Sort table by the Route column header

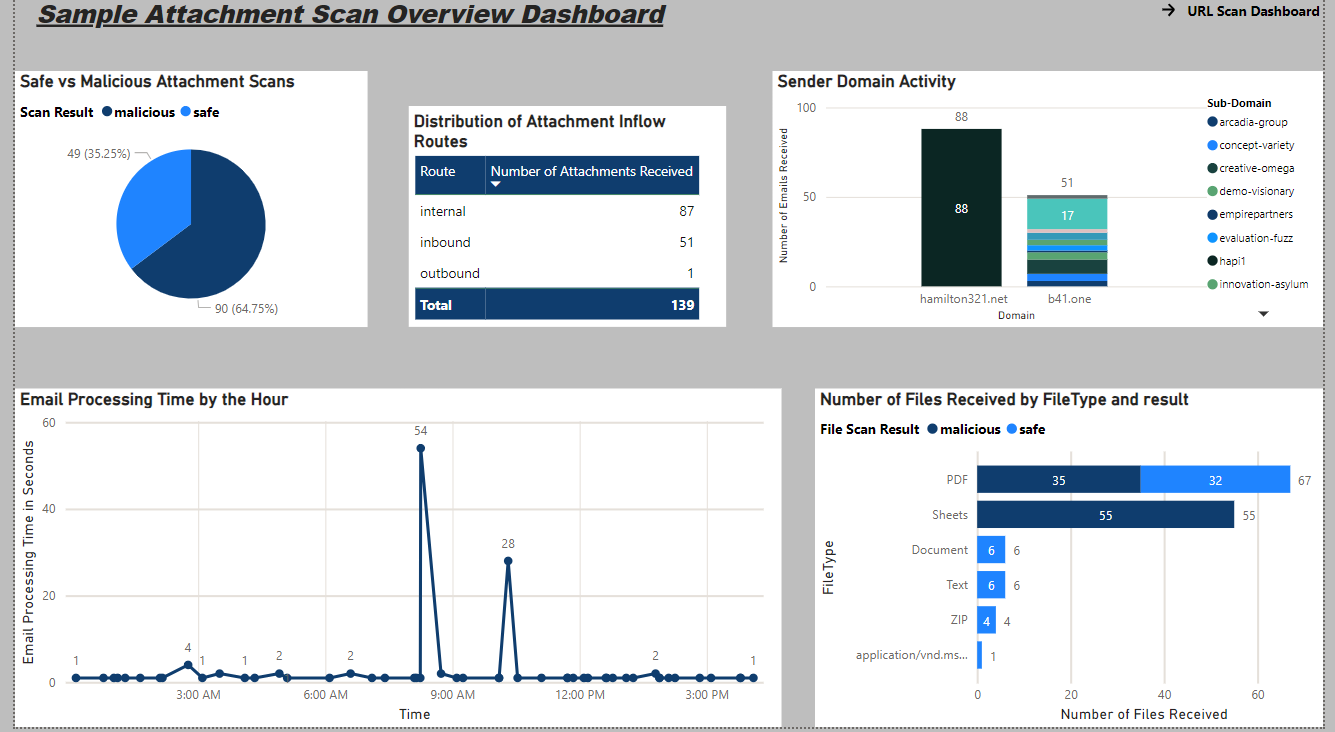pos(438,172)
